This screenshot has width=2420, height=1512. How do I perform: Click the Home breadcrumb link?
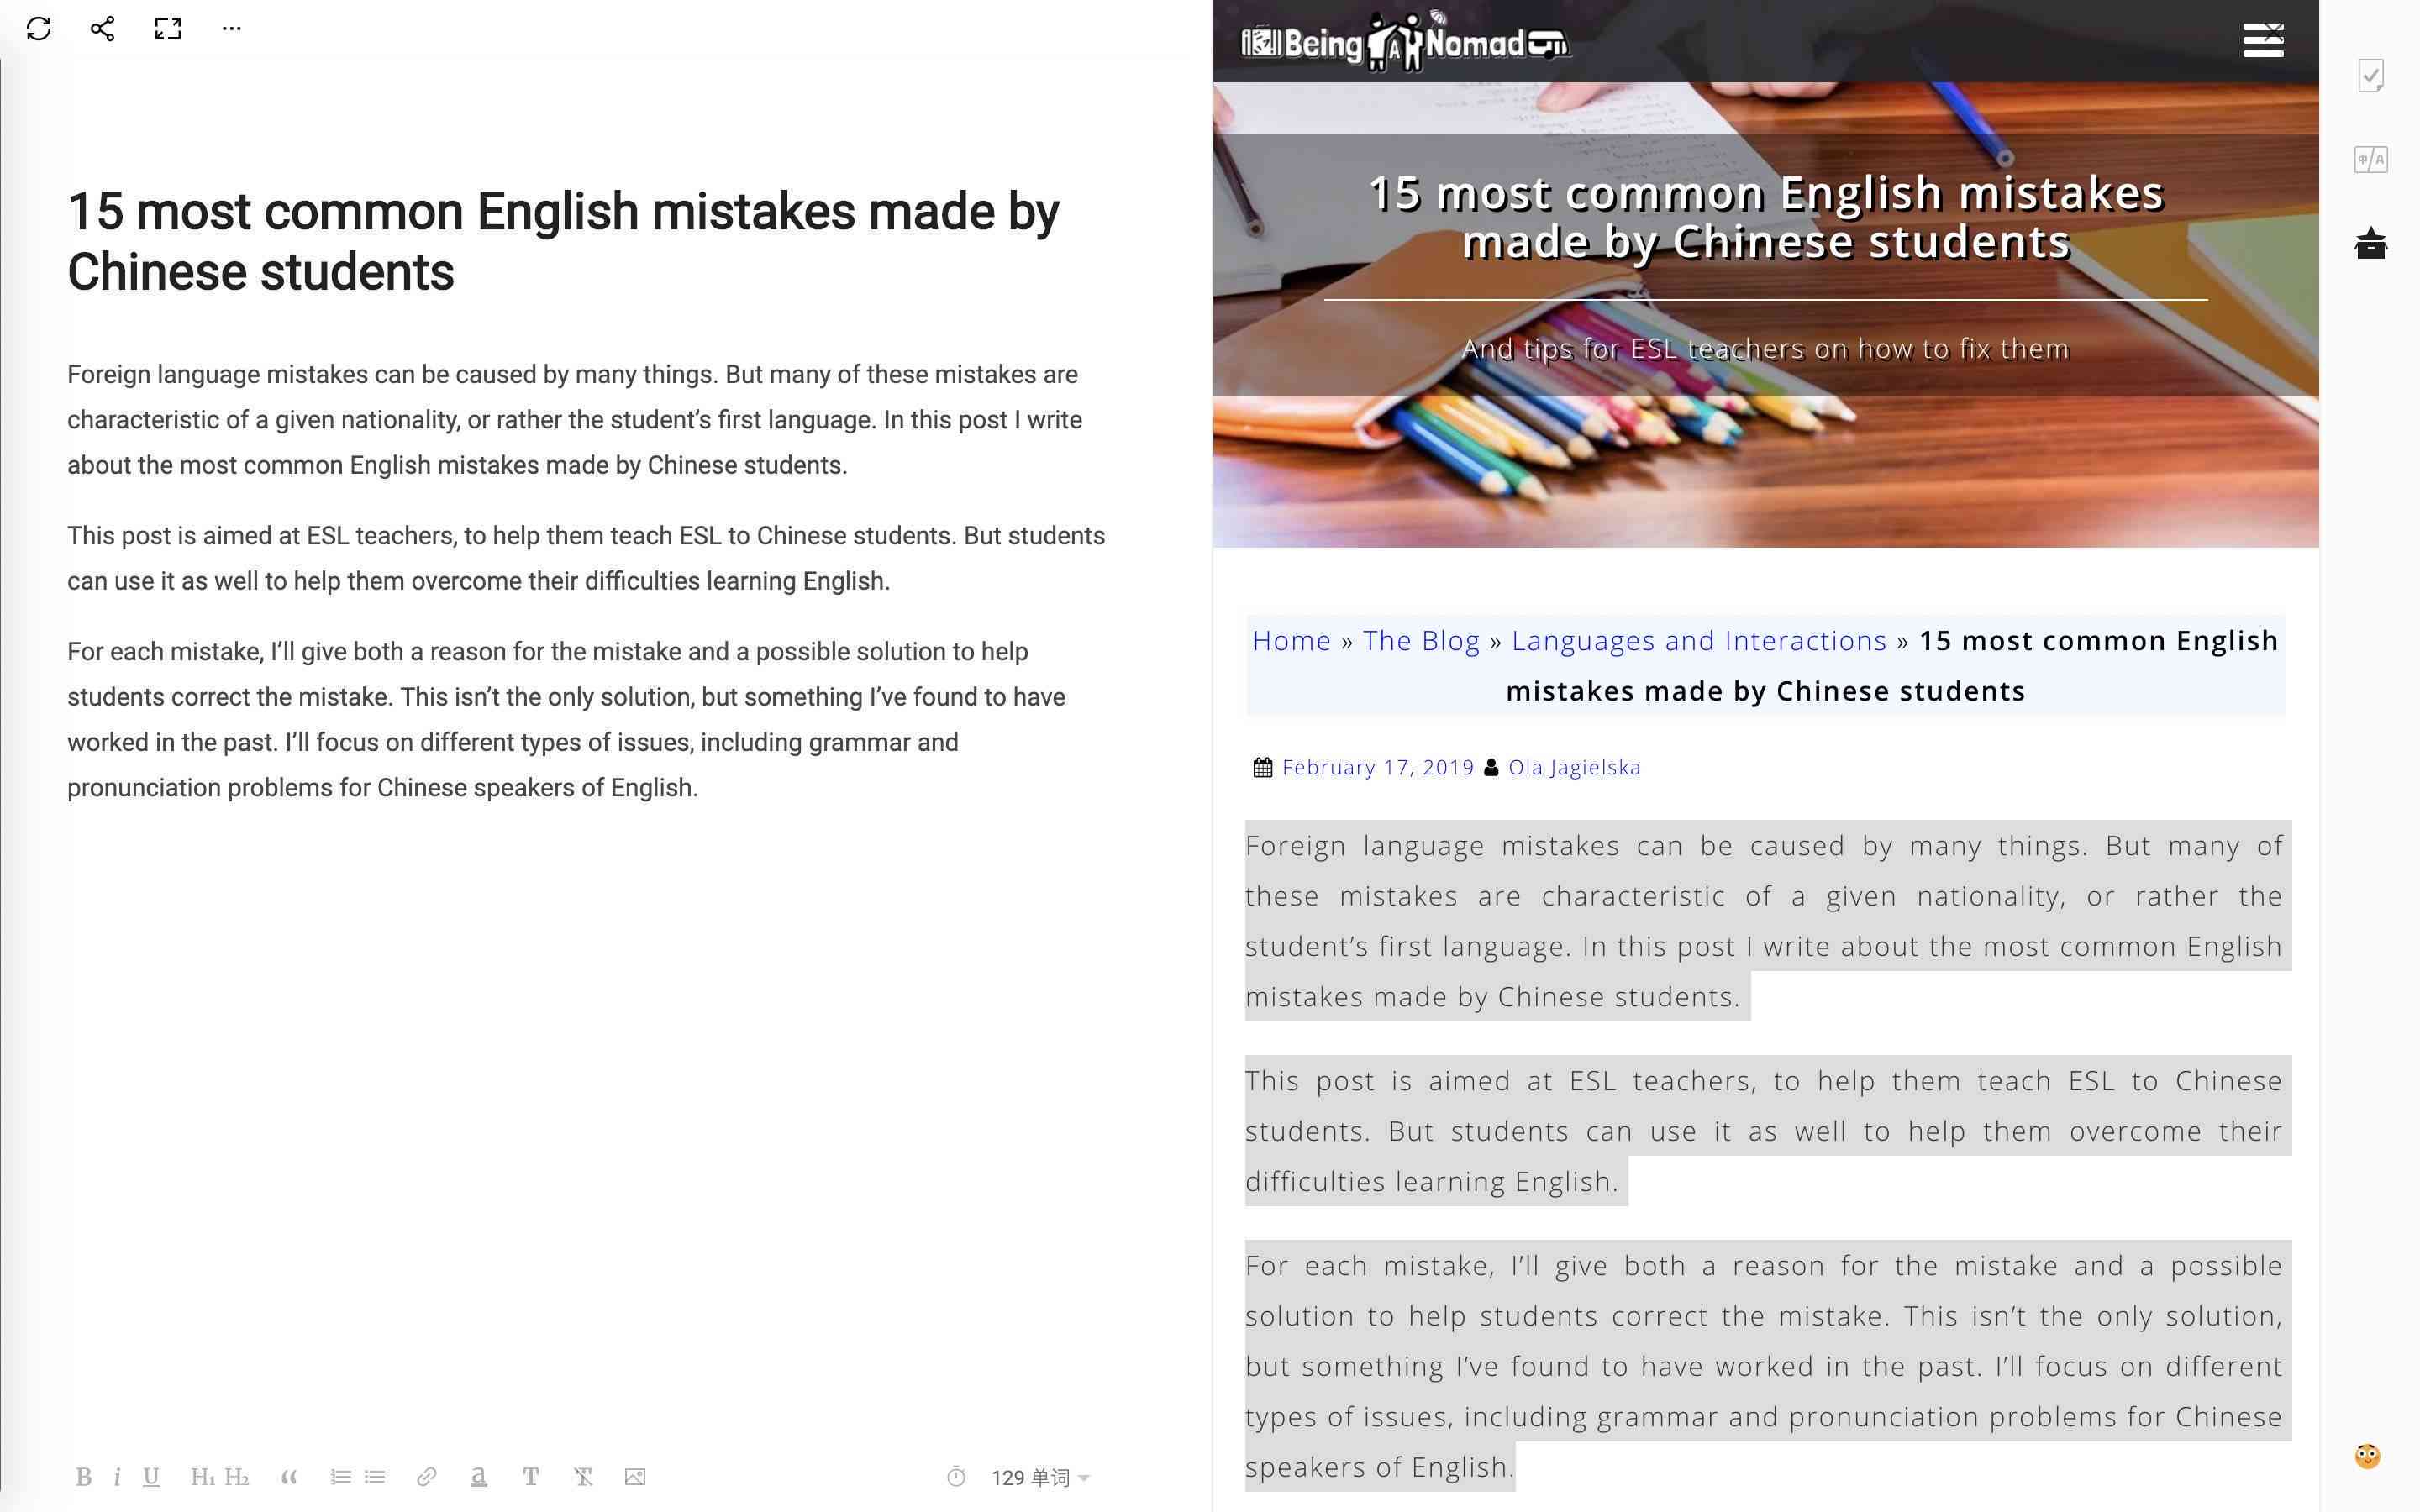(x=1291, y=639)
